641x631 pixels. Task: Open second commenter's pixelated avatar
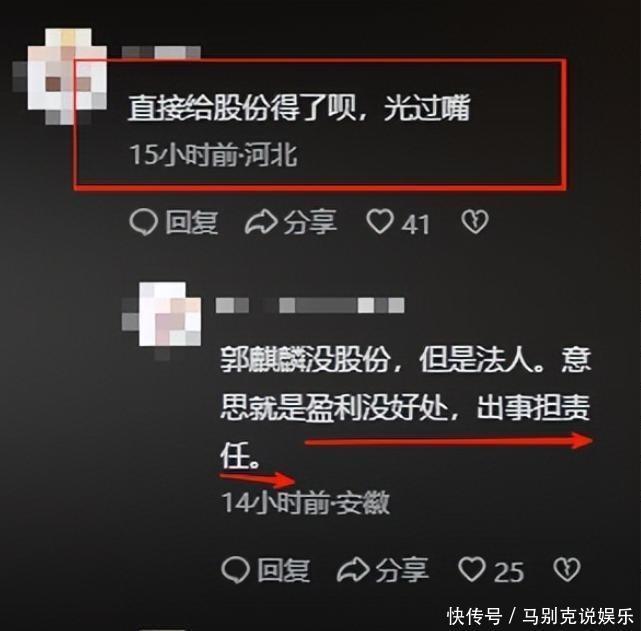pos(162,318)
